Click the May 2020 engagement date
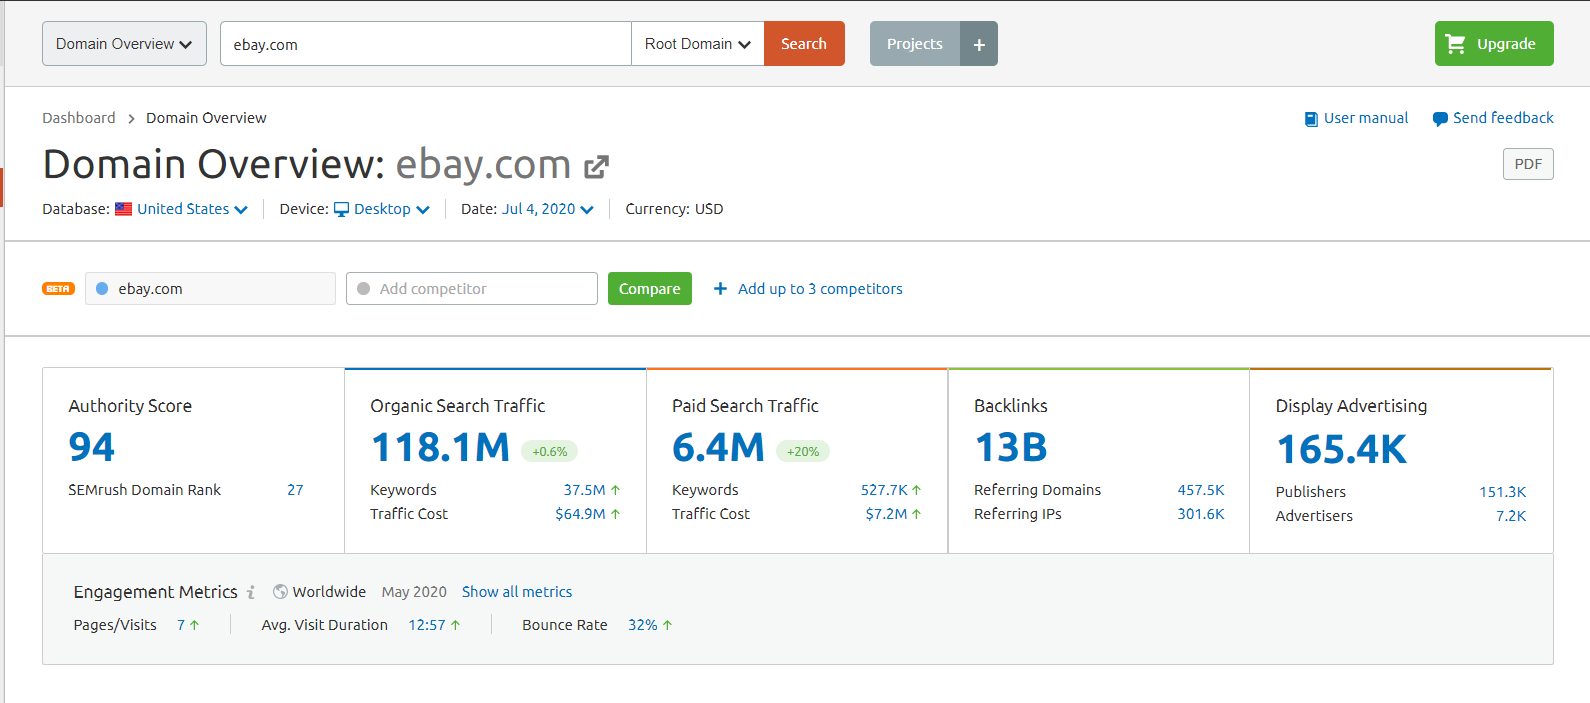The height and width of the screenshot is (703, 1590). pos(414,592)
